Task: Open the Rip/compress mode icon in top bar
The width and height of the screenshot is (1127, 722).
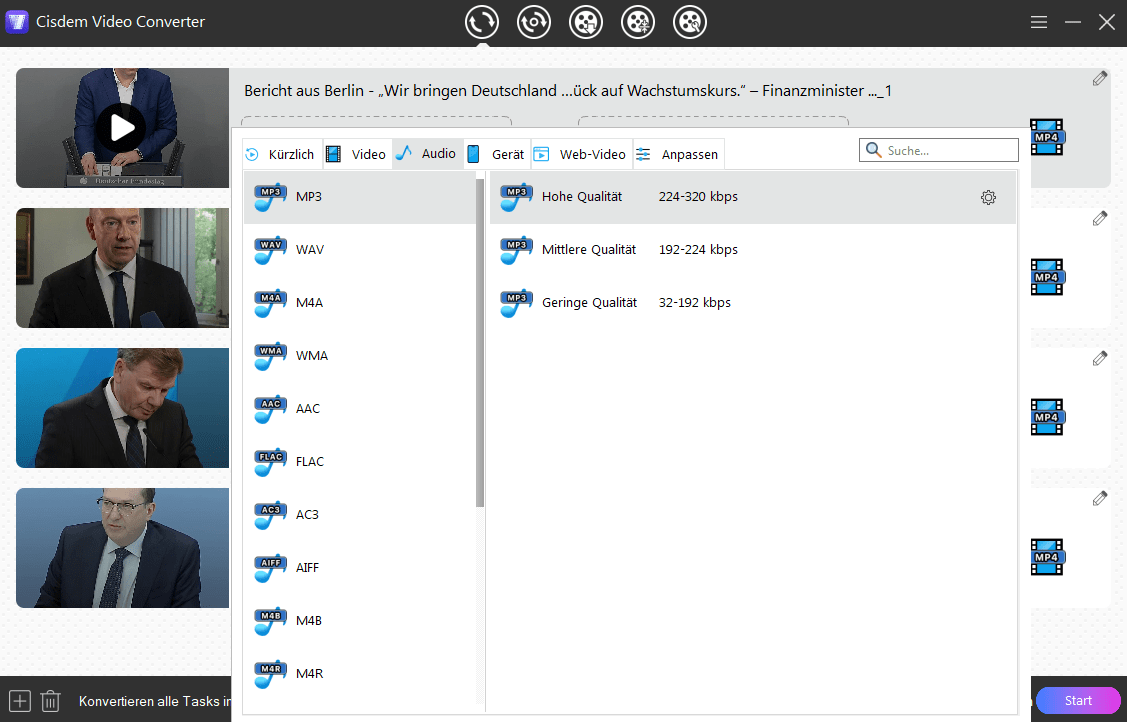Action: [x=534, y=22]
